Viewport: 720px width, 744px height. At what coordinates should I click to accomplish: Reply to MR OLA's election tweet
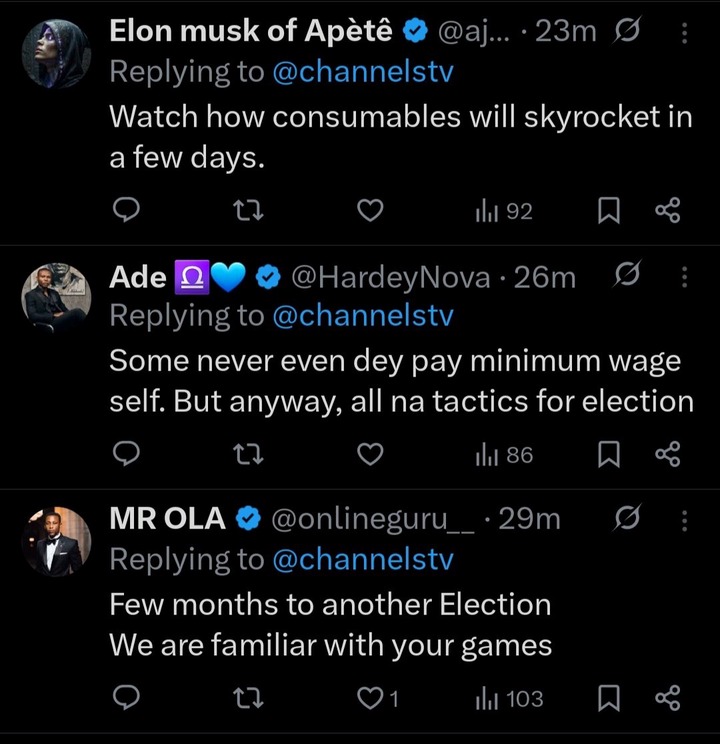tap(125, 698)
